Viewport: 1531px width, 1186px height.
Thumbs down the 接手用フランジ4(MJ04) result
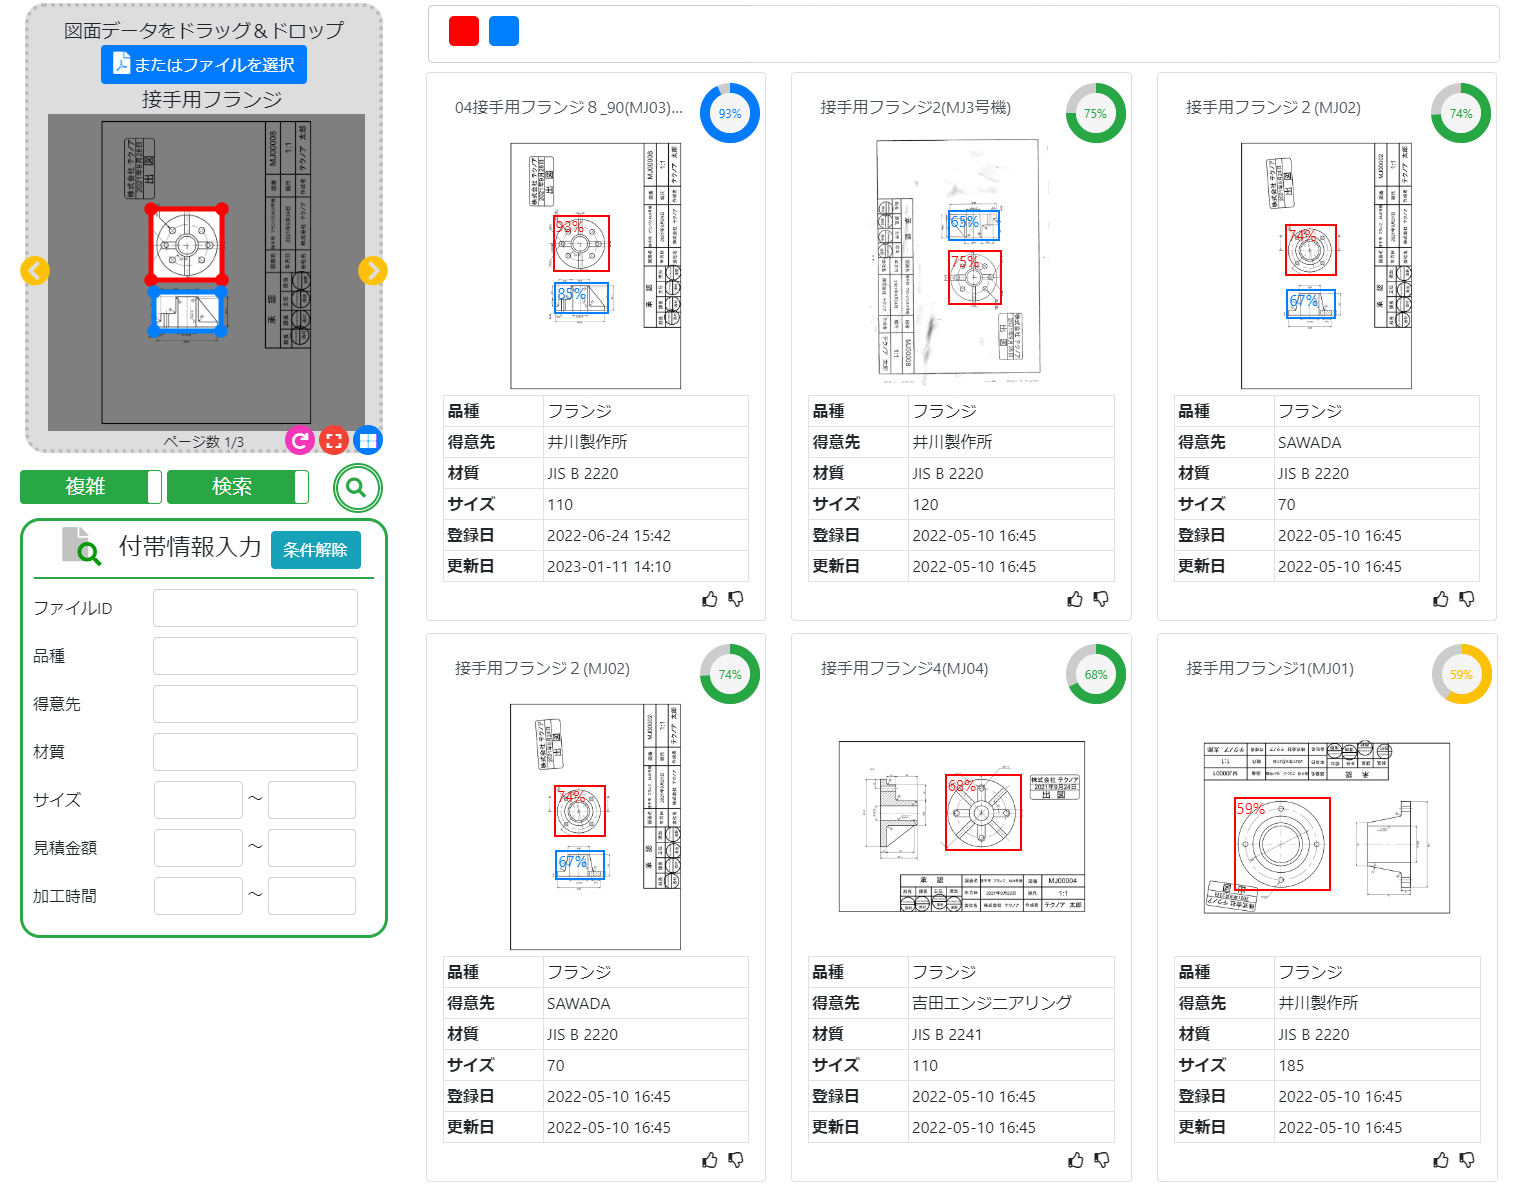(x=1101, y=1160)
